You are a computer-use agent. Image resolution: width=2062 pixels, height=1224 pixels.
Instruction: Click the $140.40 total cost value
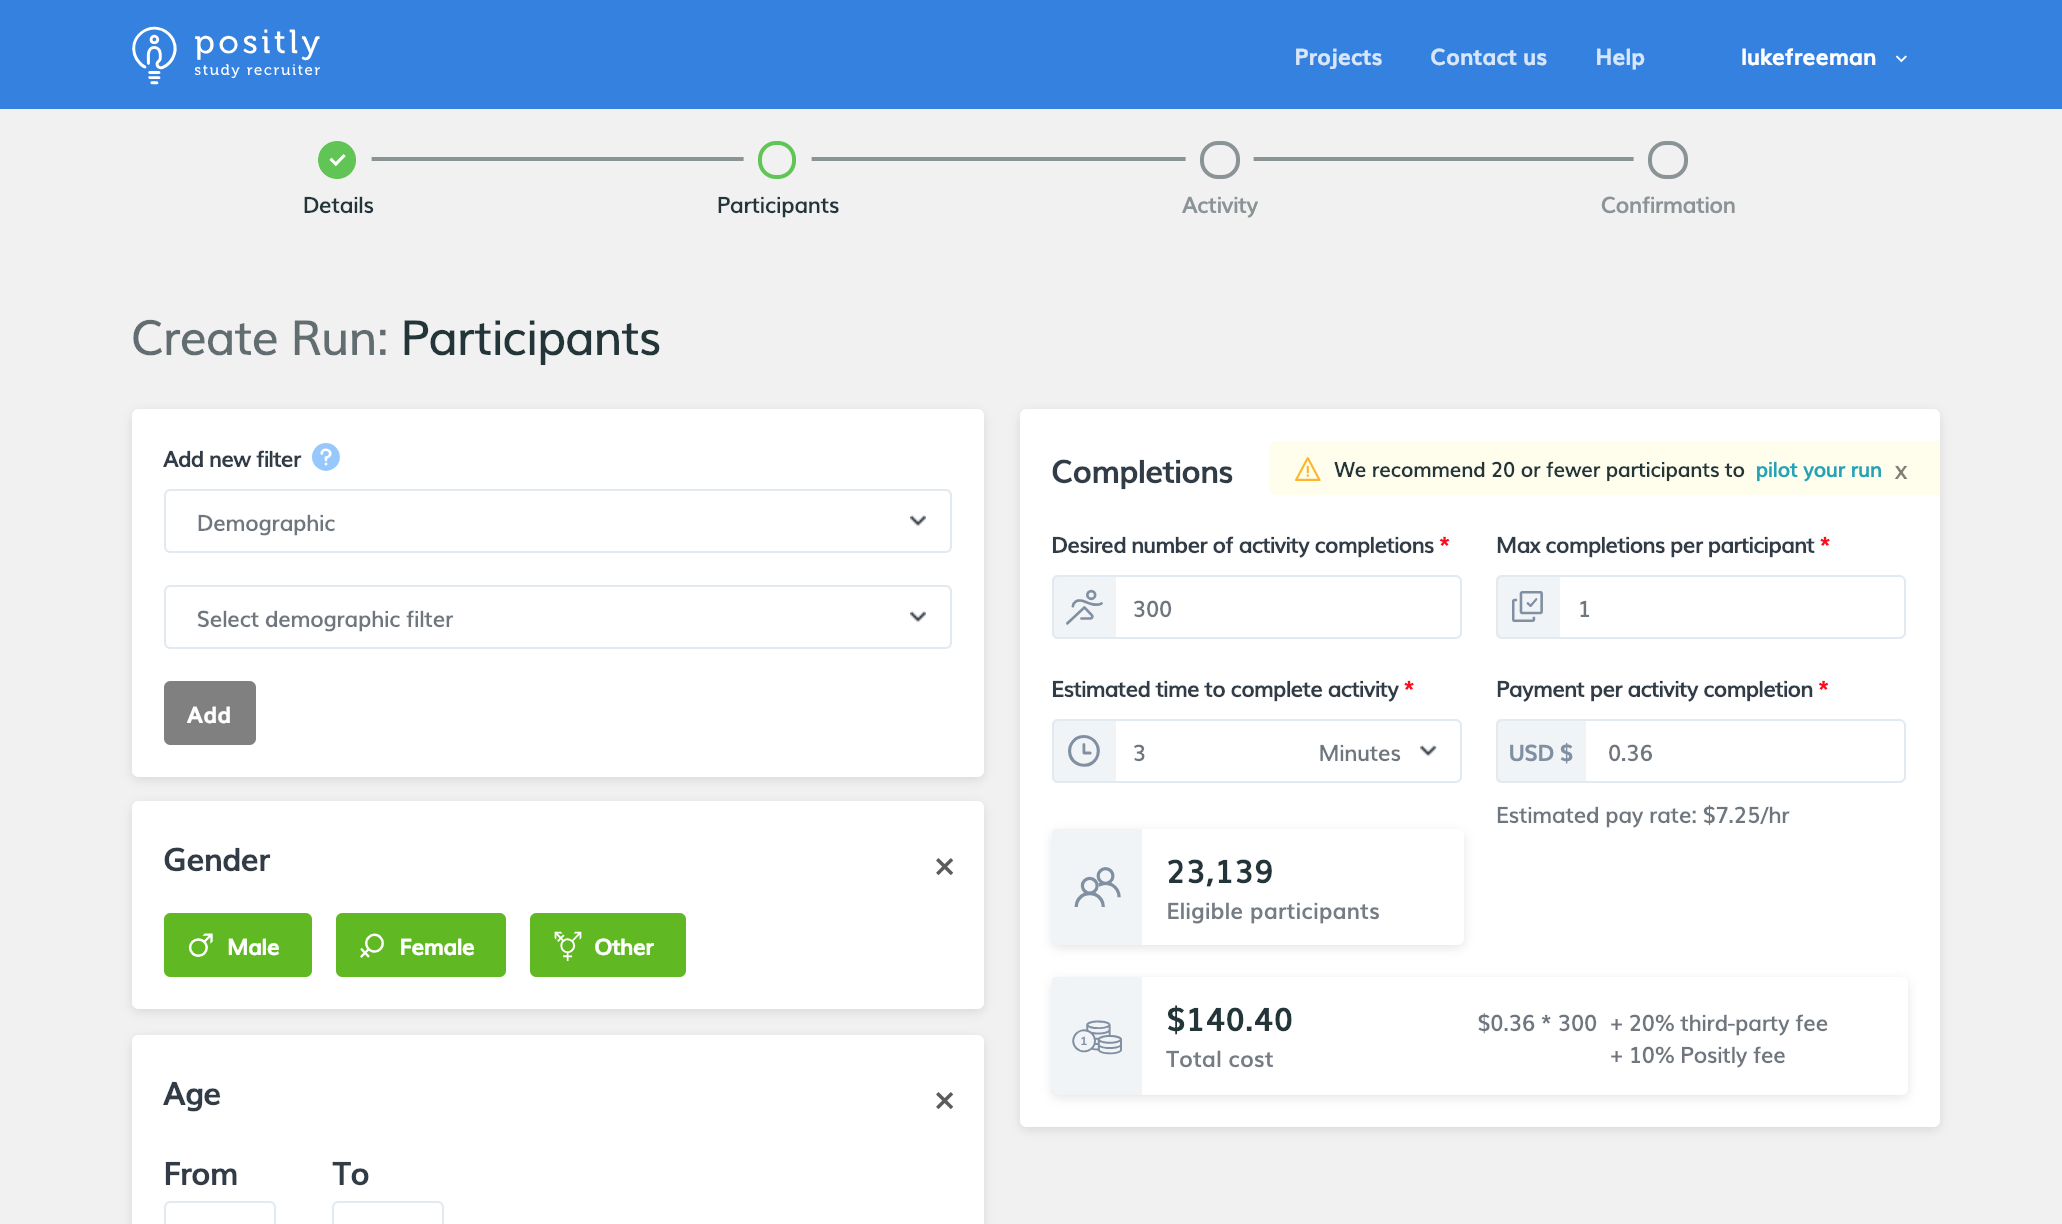(1230, 1020)
